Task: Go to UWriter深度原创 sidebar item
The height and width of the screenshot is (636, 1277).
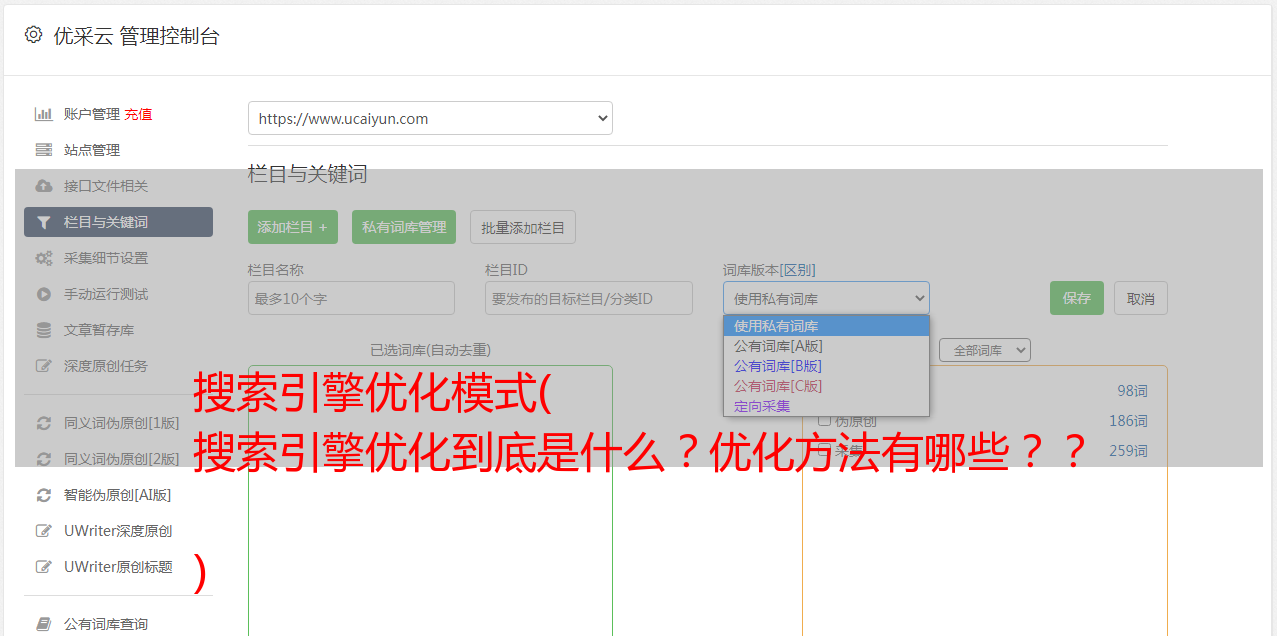Action: (118, 531)
